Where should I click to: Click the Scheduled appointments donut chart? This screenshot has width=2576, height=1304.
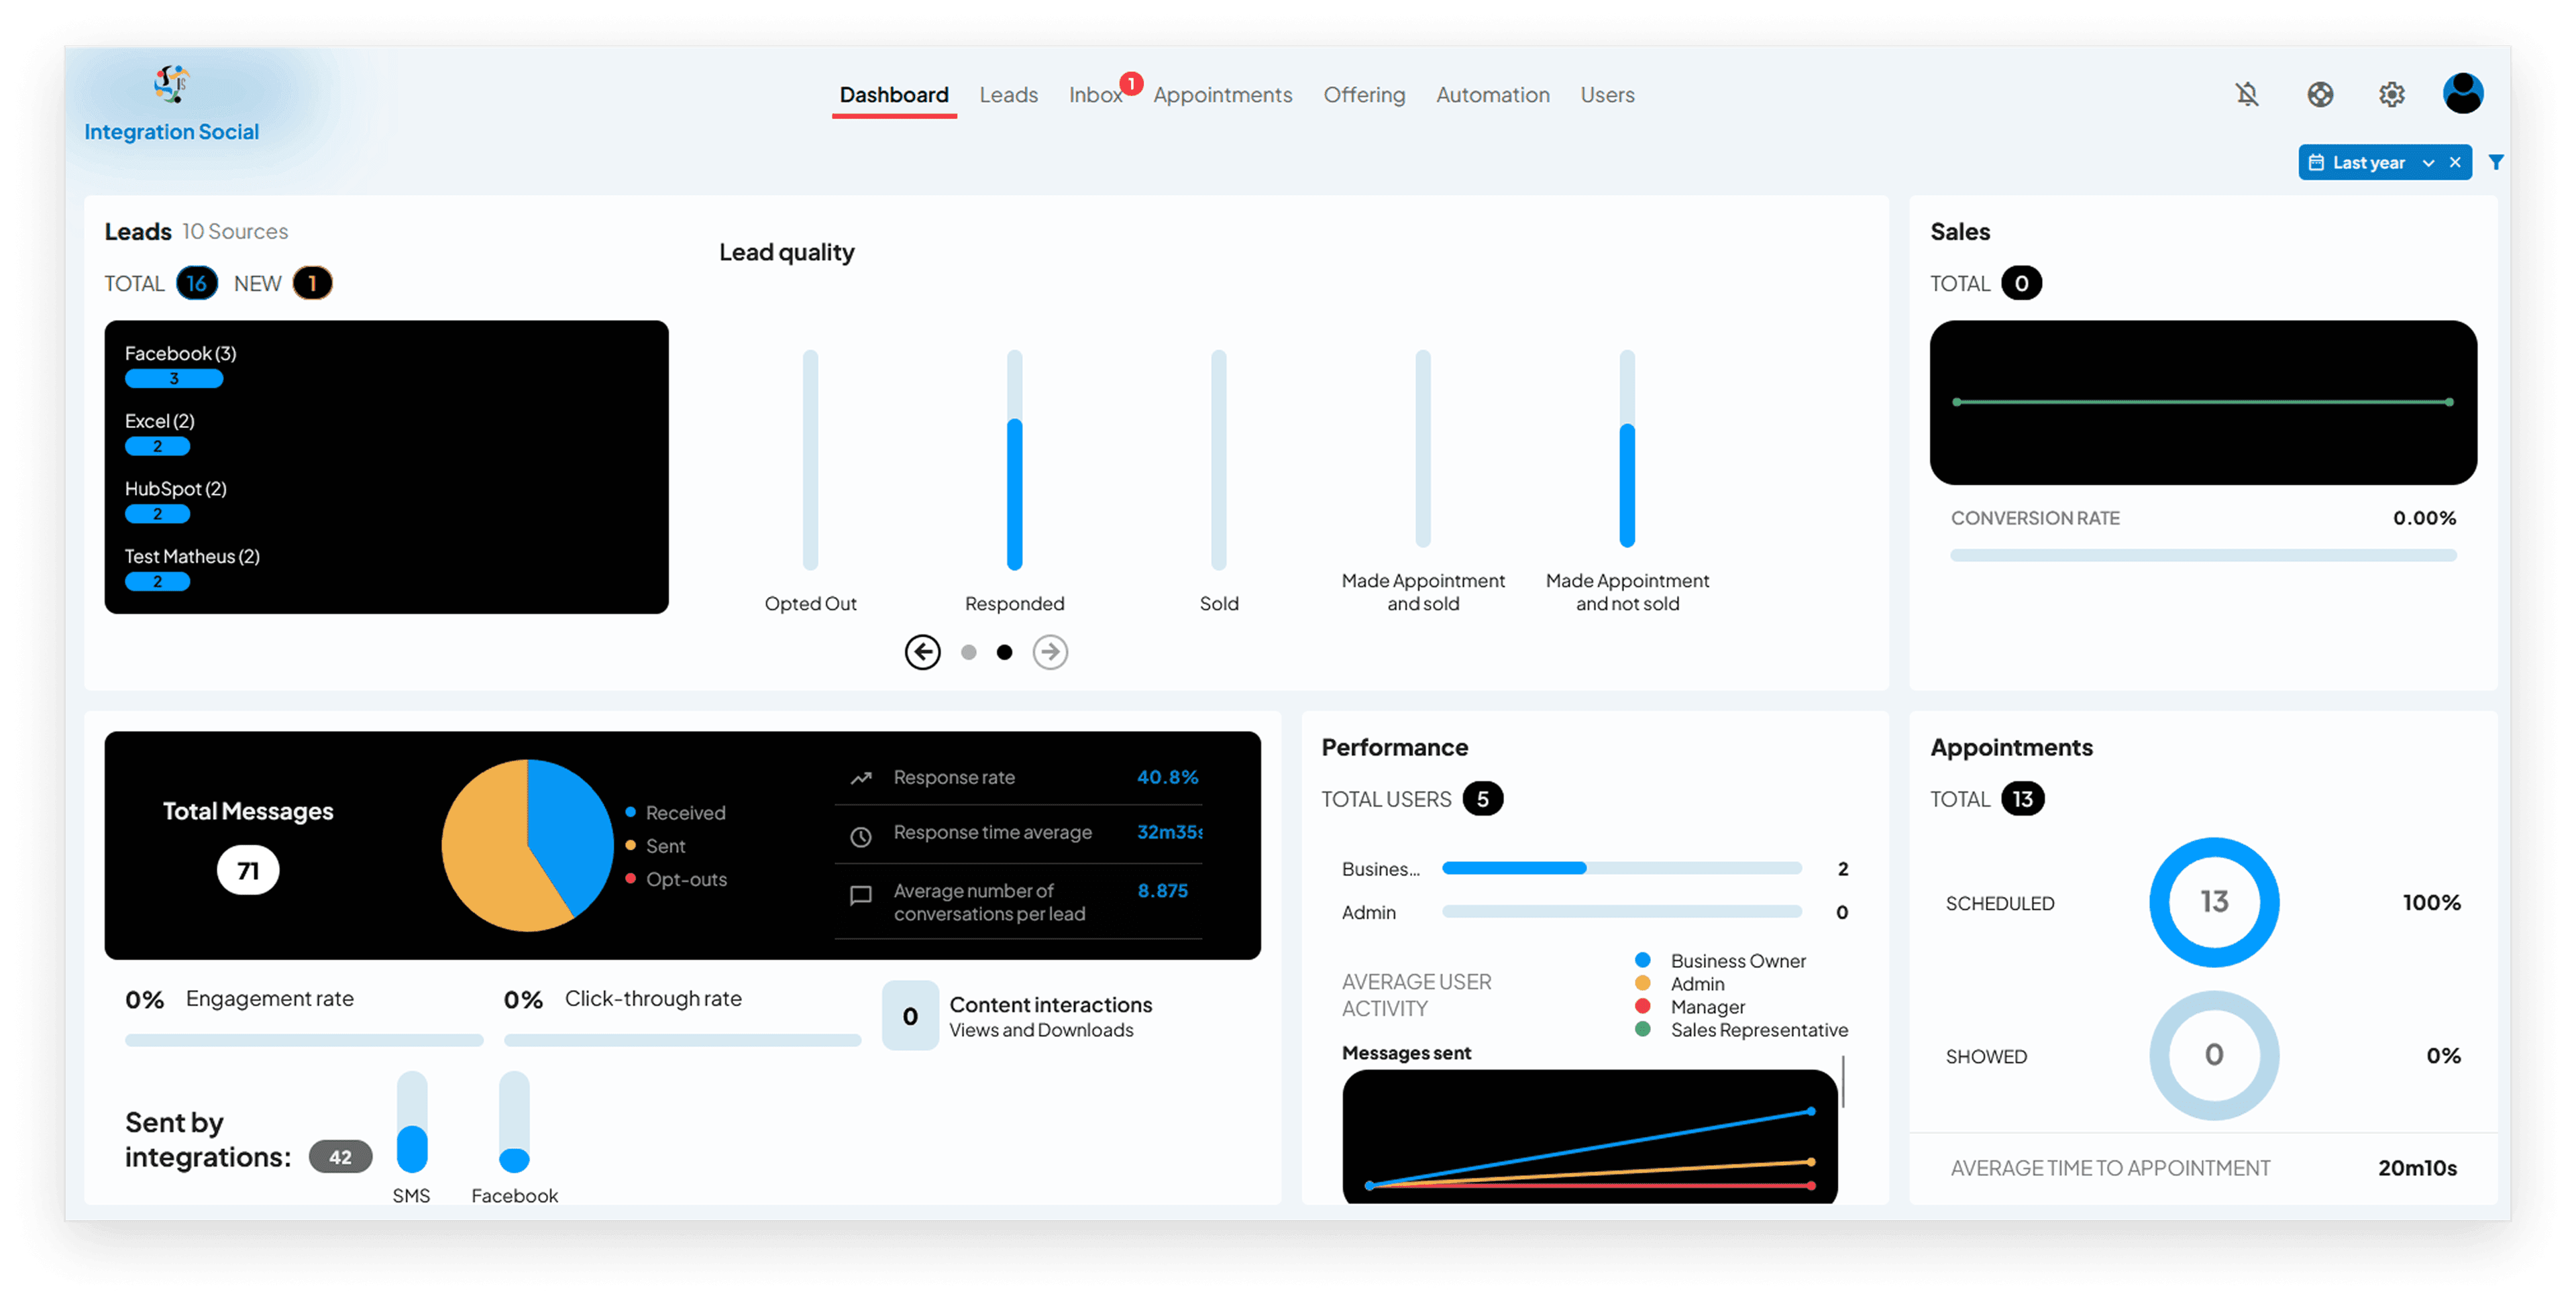pos(2213,901)
